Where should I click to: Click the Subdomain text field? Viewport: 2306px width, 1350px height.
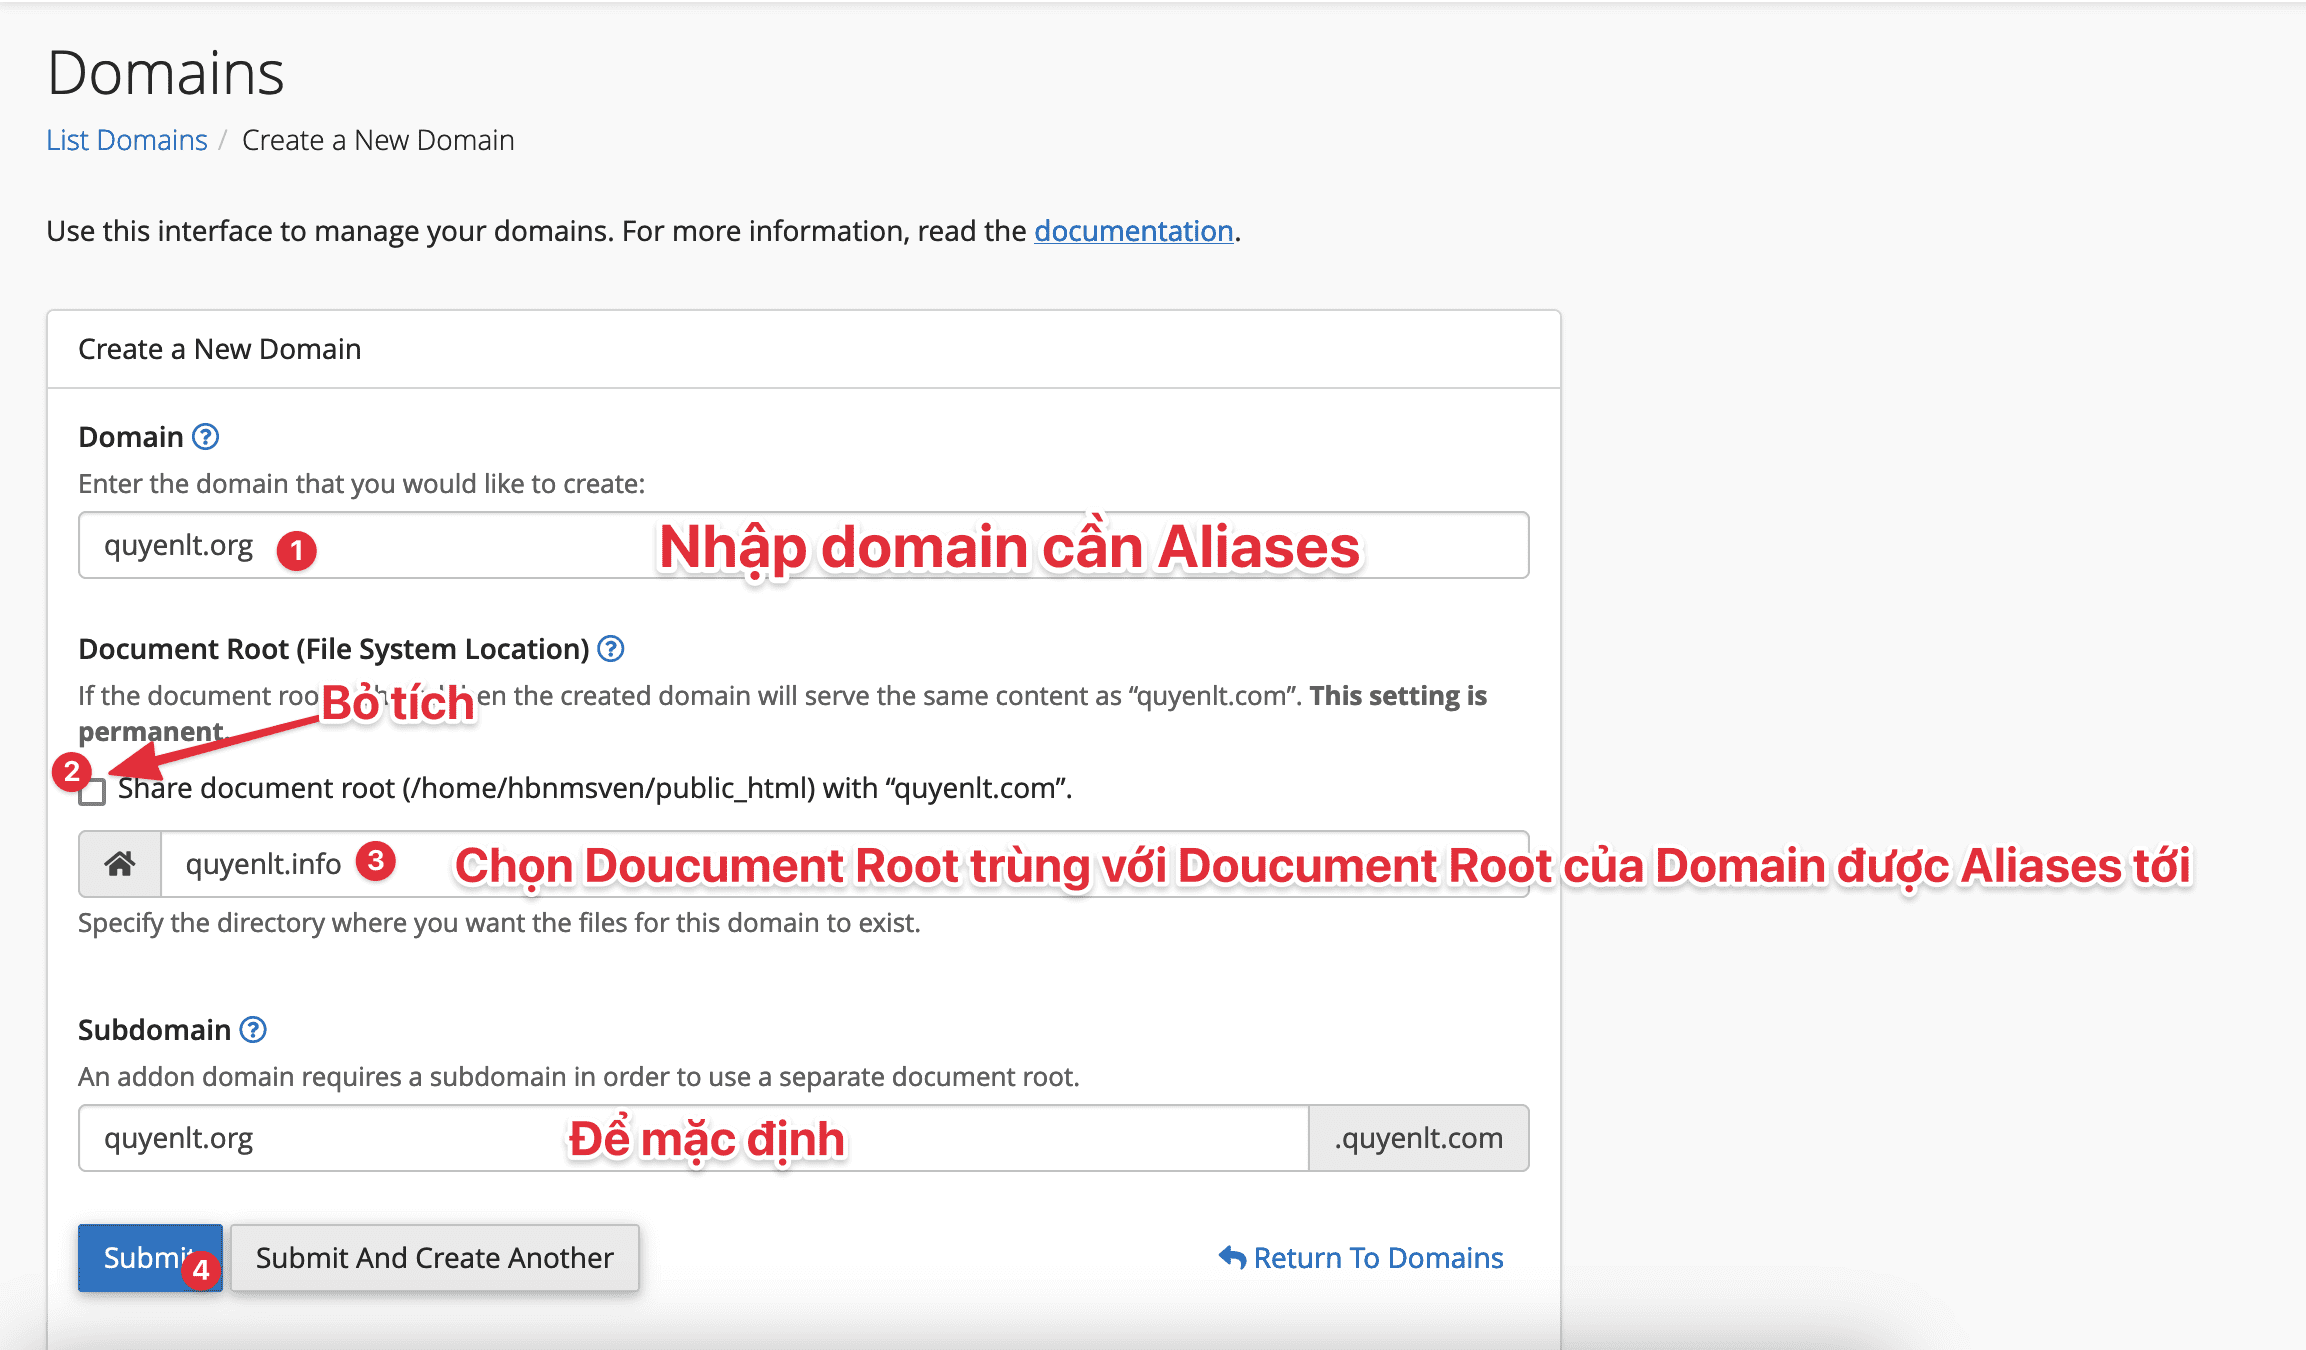[x=692, y=1138]
